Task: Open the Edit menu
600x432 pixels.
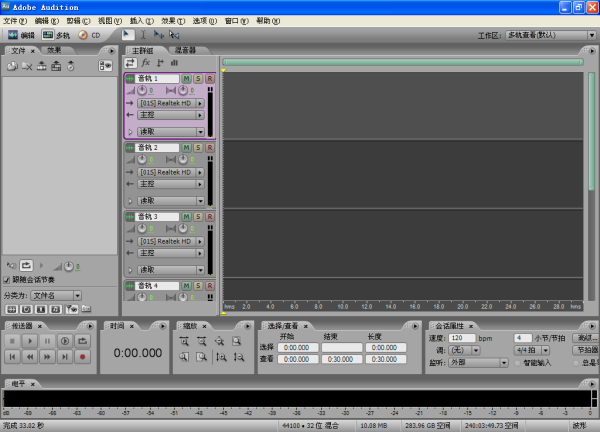Action: pos(47,21)
